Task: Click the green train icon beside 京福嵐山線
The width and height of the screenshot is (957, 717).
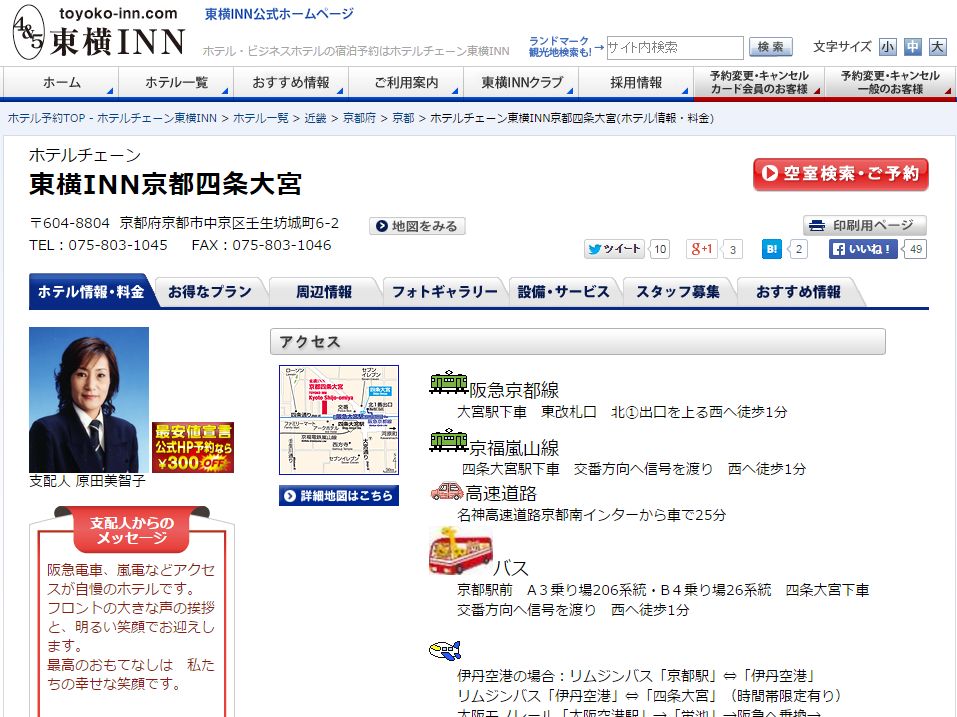Action: 449,440
